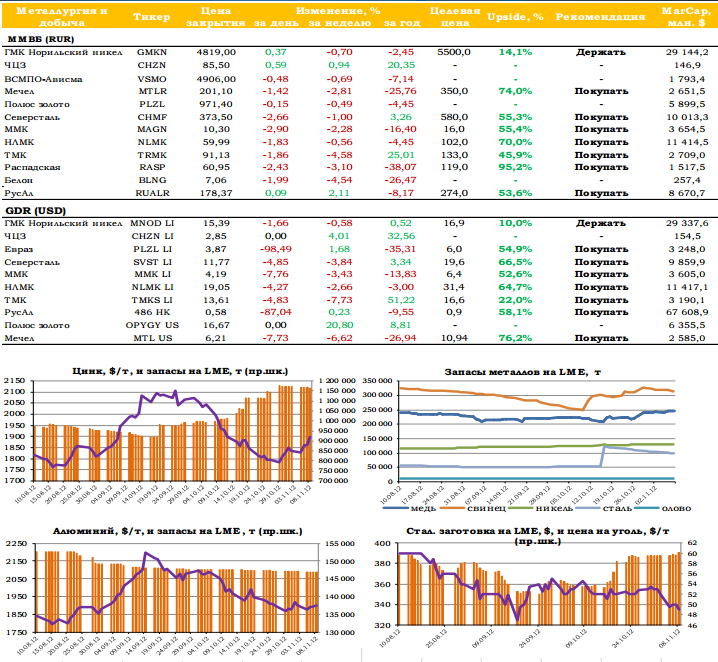Select the Рекомендация column header

600,17
